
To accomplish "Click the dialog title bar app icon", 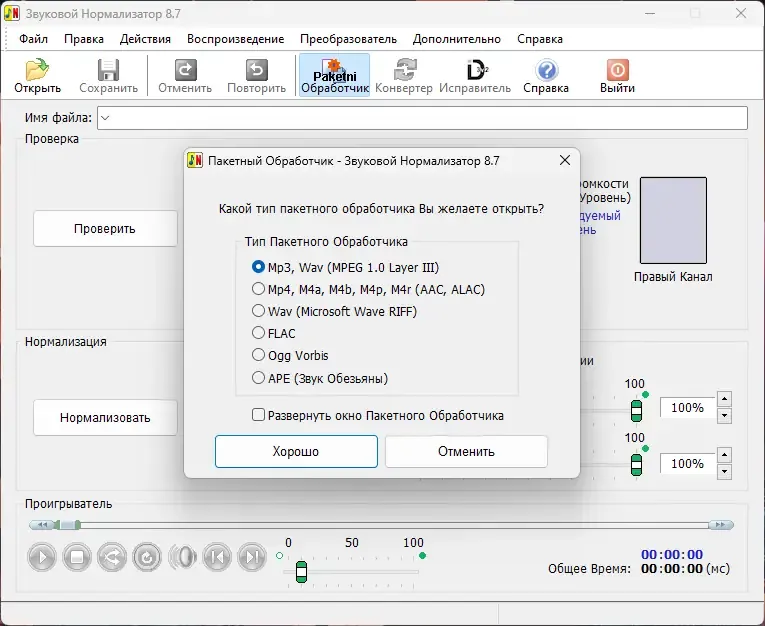I will pyautogui.click(x=195, y=161).
